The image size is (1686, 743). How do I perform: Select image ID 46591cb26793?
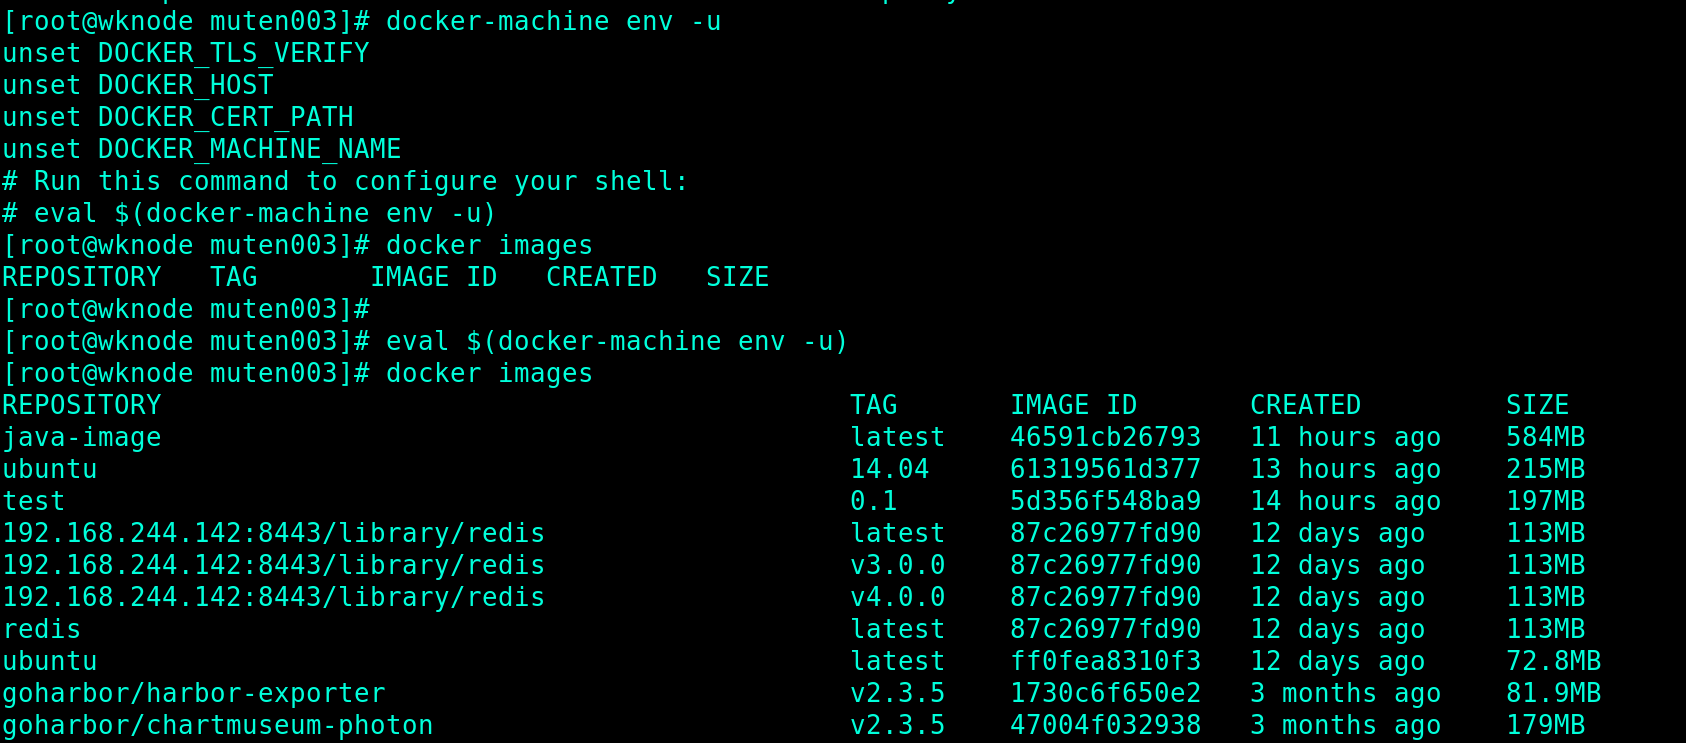coord(1105,438)
